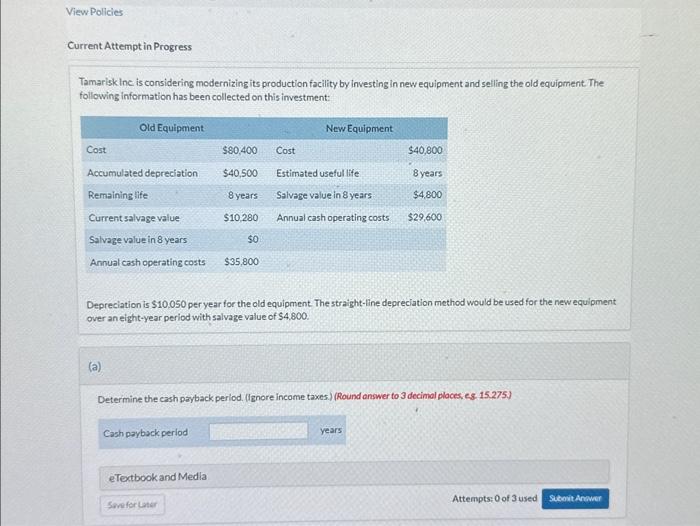
Task: Select the current salvage value $10,280
Action: click(x=241, y=218)
